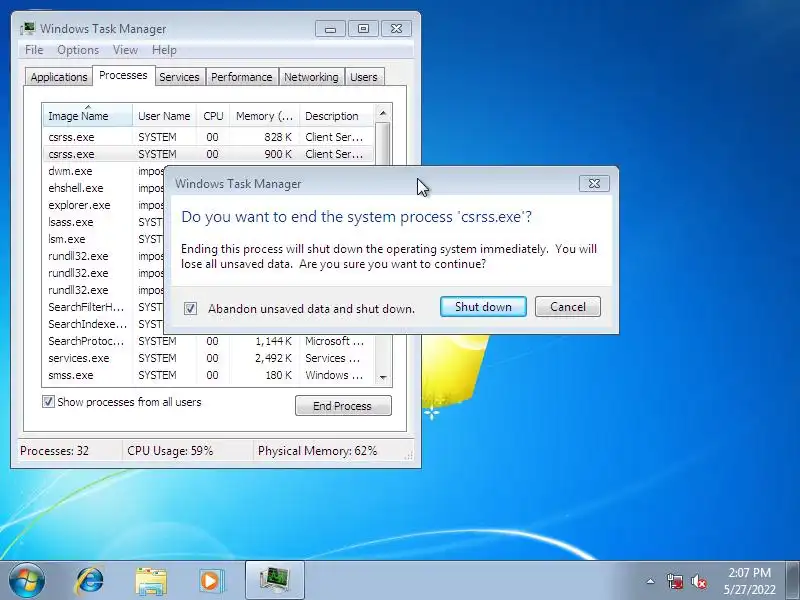Switch to the Applications tab
The height and width of the screenshot is (600, 800).
[59, 77]
